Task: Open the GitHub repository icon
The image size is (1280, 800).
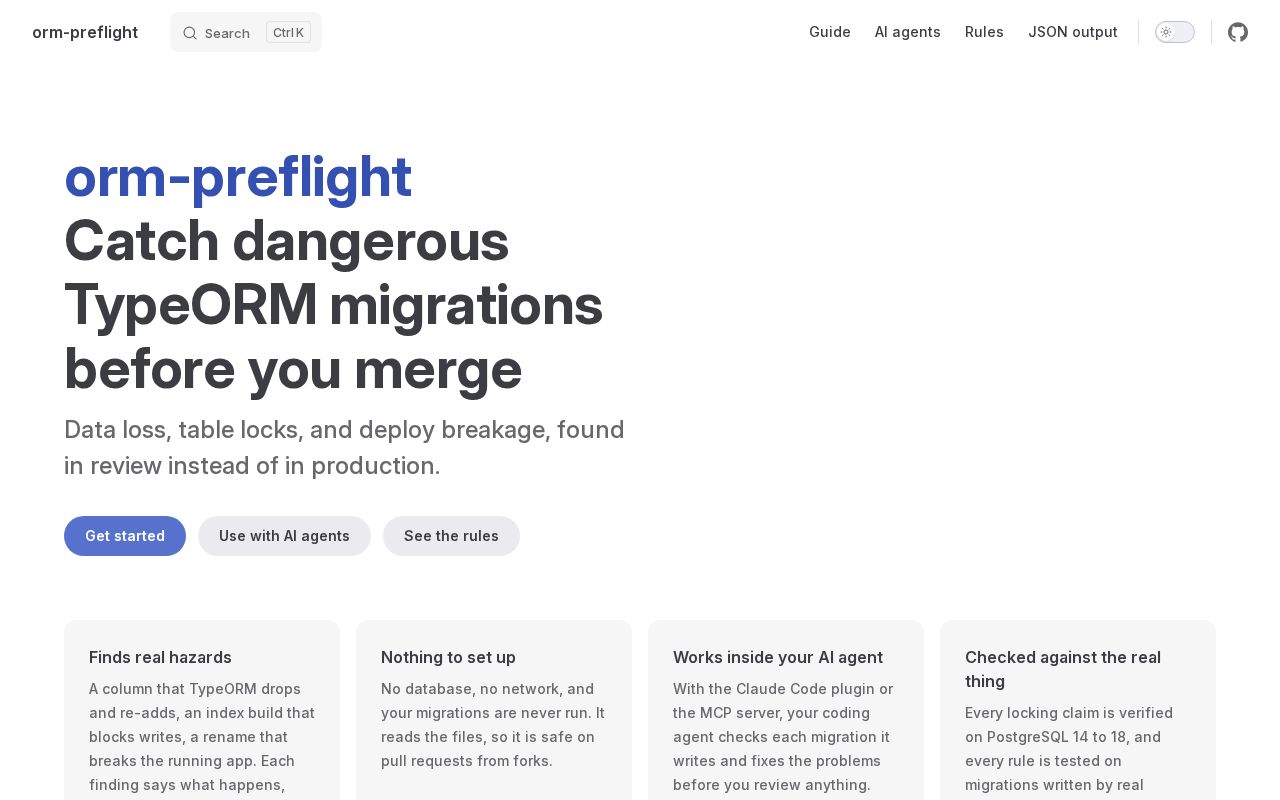Action: tap(1238, 32)
